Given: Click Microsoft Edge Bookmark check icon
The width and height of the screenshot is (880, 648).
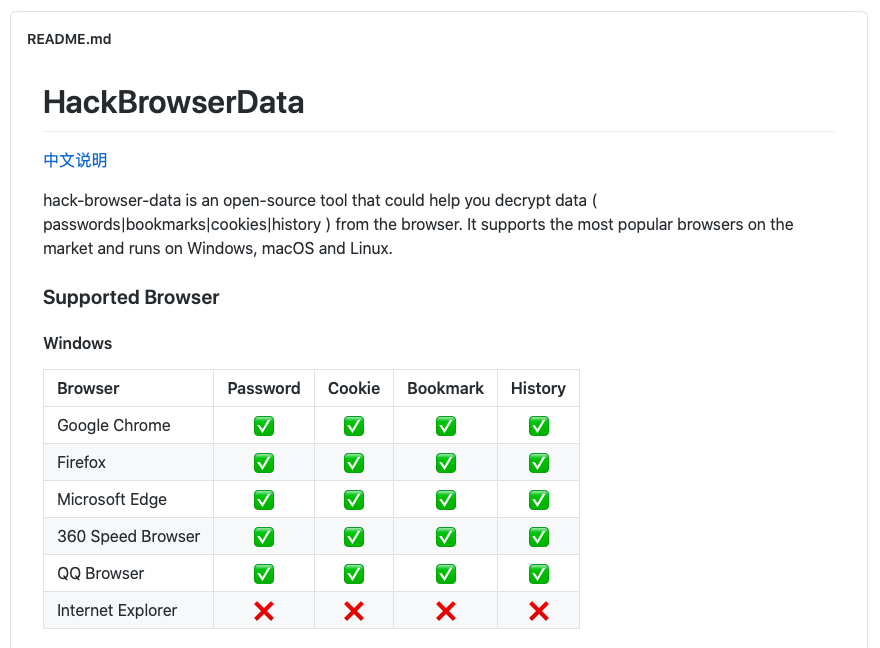Looking at the screenshot, I should [x=446, y=500].
